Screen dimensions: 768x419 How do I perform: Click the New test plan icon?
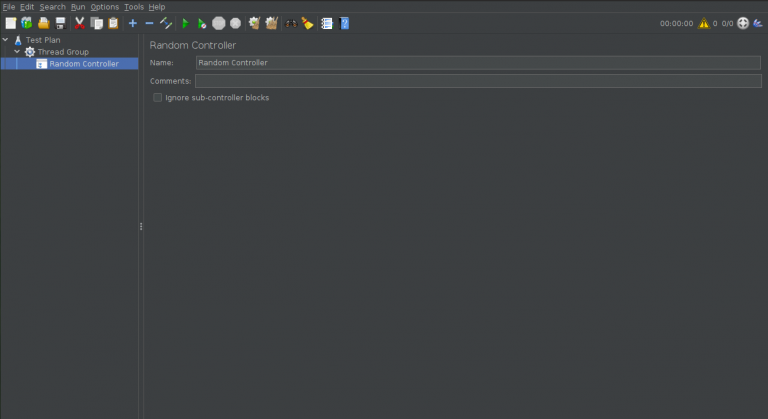point(10,23)
